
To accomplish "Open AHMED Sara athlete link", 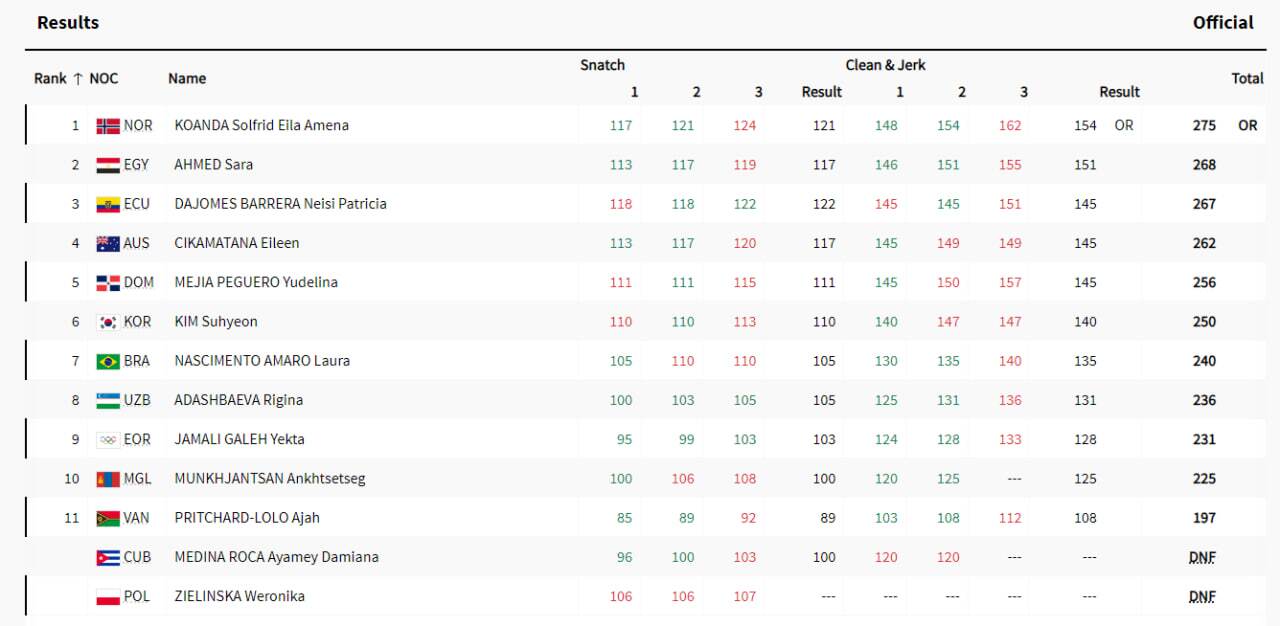I will (x=213, y=165).
